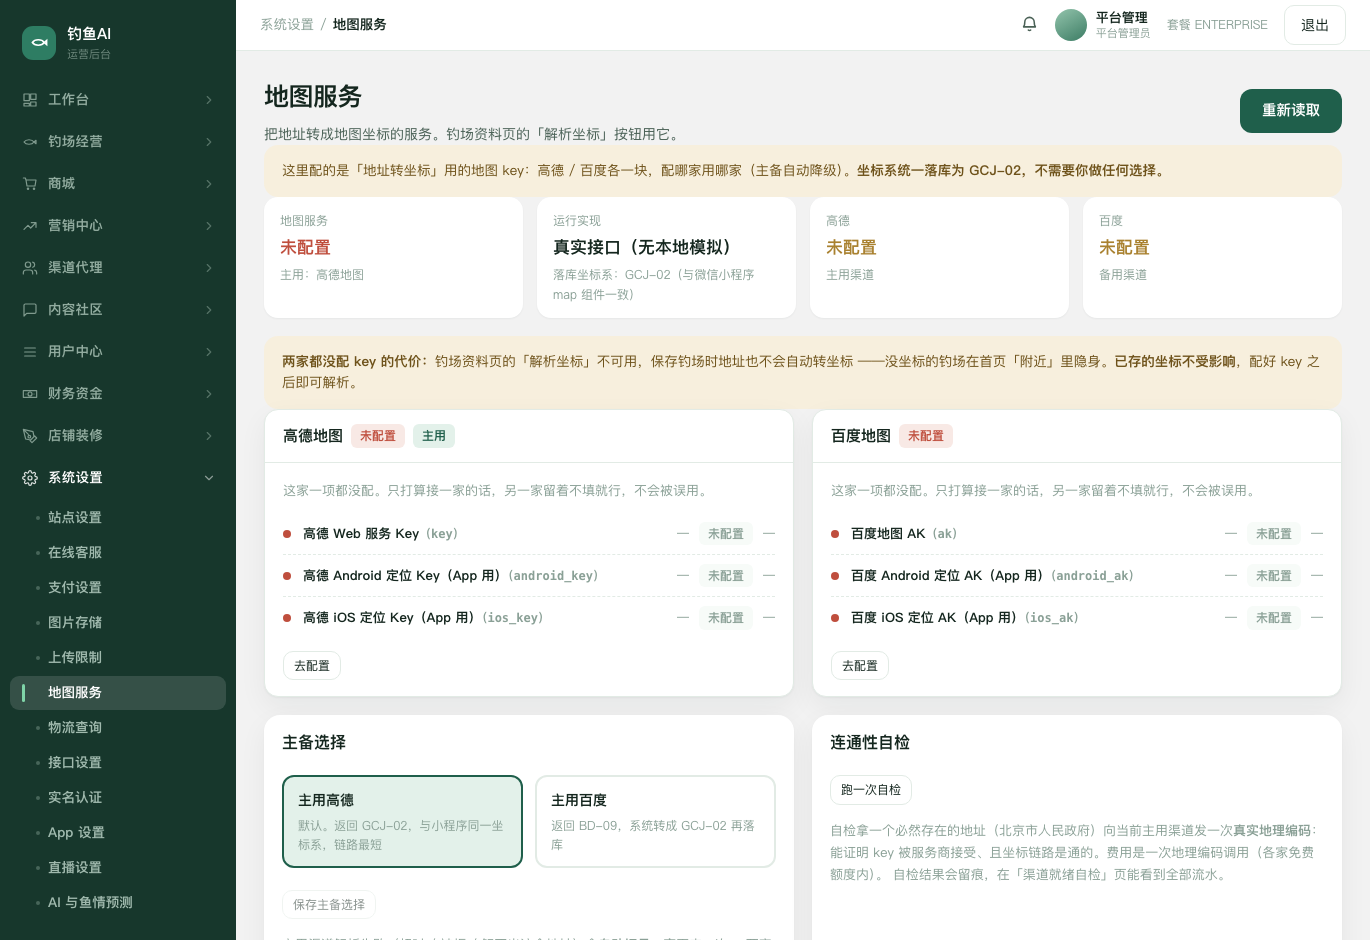This screenshot has width=1370, height=940.
Task: Select the 主用百度 option card
Action: pos(656,821)
